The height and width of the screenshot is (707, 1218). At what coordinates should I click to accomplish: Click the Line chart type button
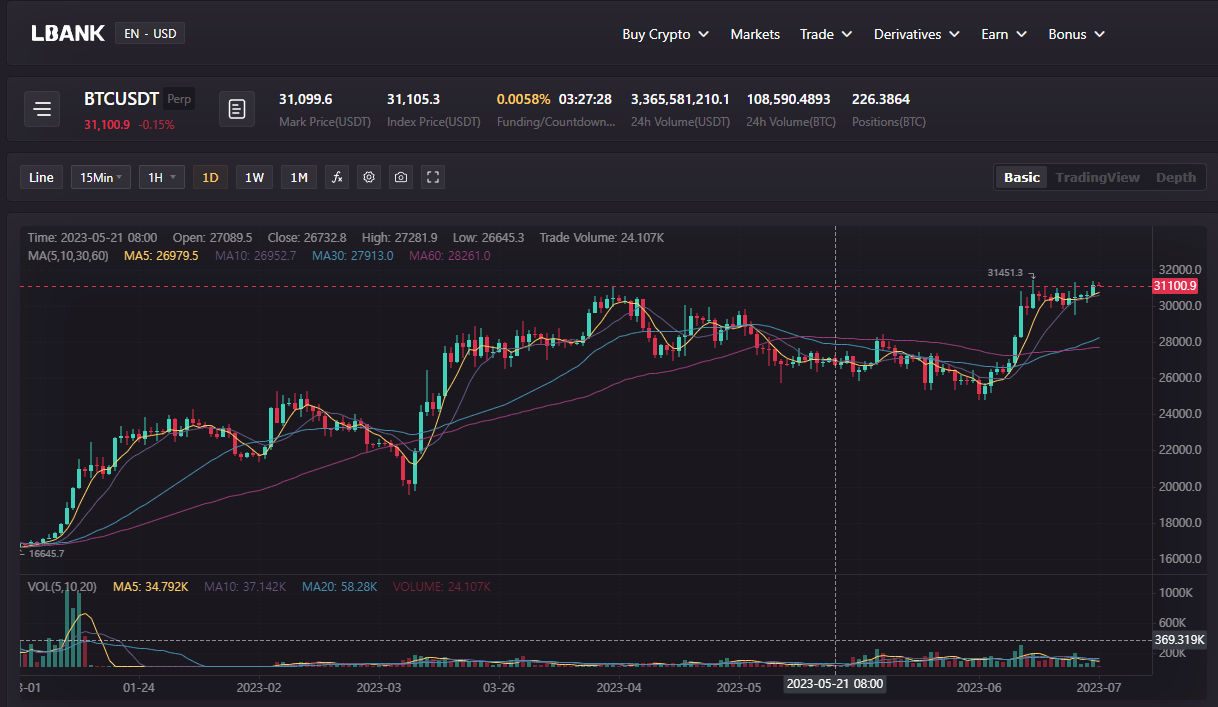pos(41,177)
